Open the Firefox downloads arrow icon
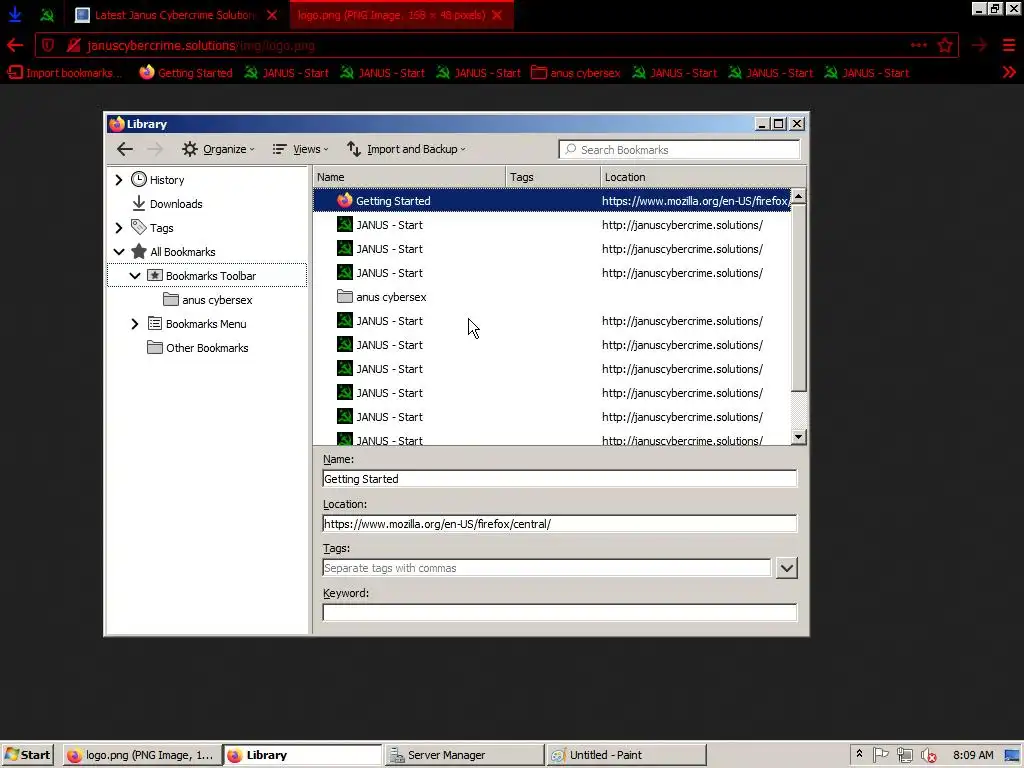This screenshot has width=1024, height=768. (14, 14)
